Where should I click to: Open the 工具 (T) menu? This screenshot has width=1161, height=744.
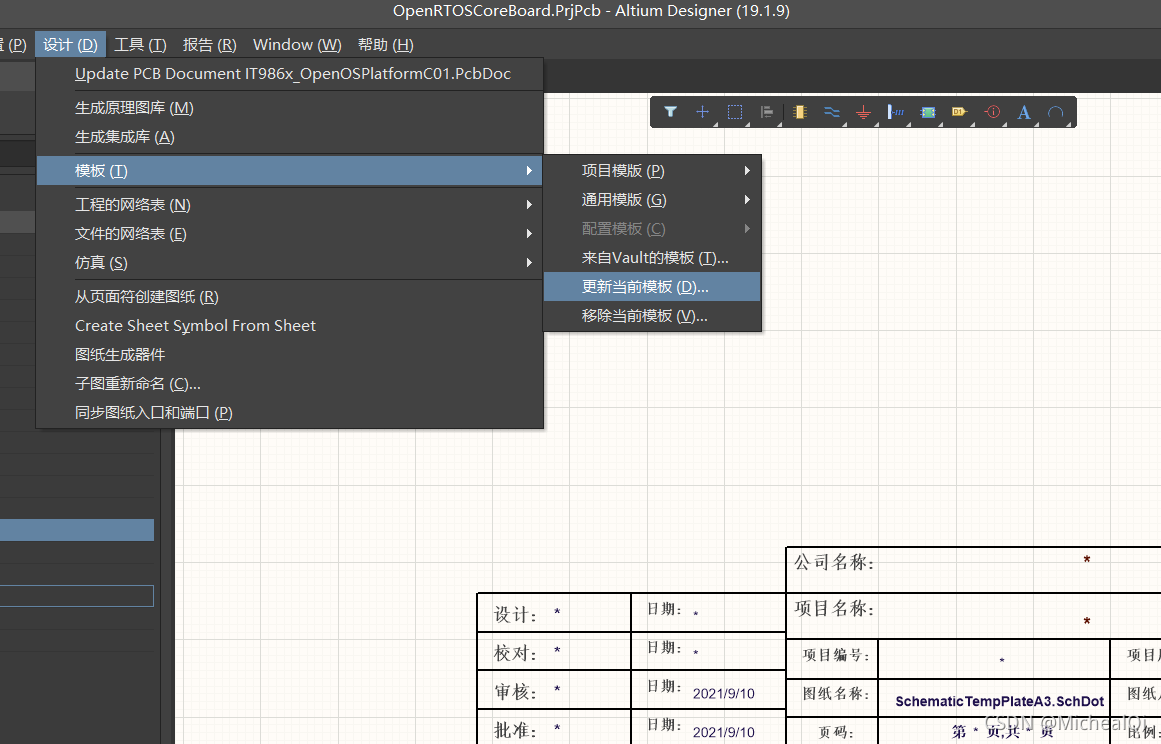140,45
